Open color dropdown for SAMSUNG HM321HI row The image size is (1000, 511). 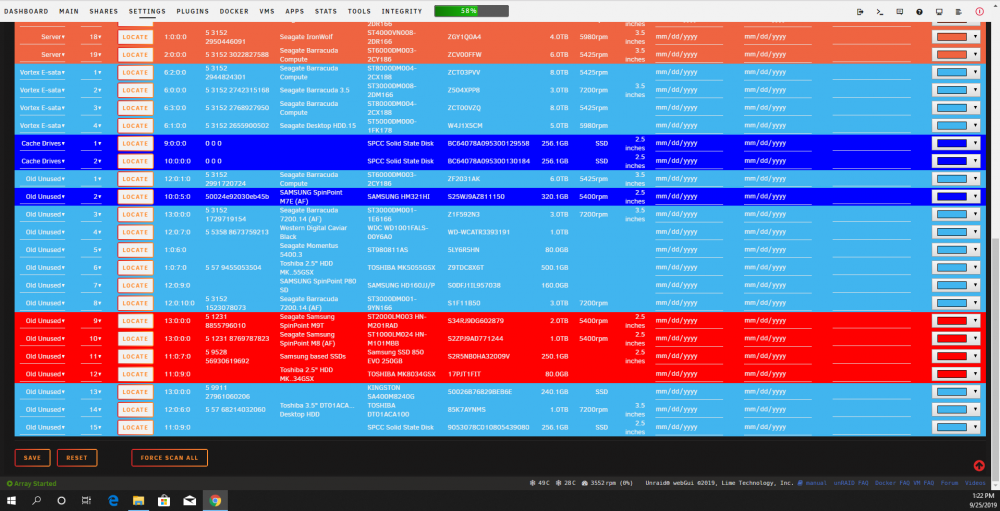tap(955, 196)
